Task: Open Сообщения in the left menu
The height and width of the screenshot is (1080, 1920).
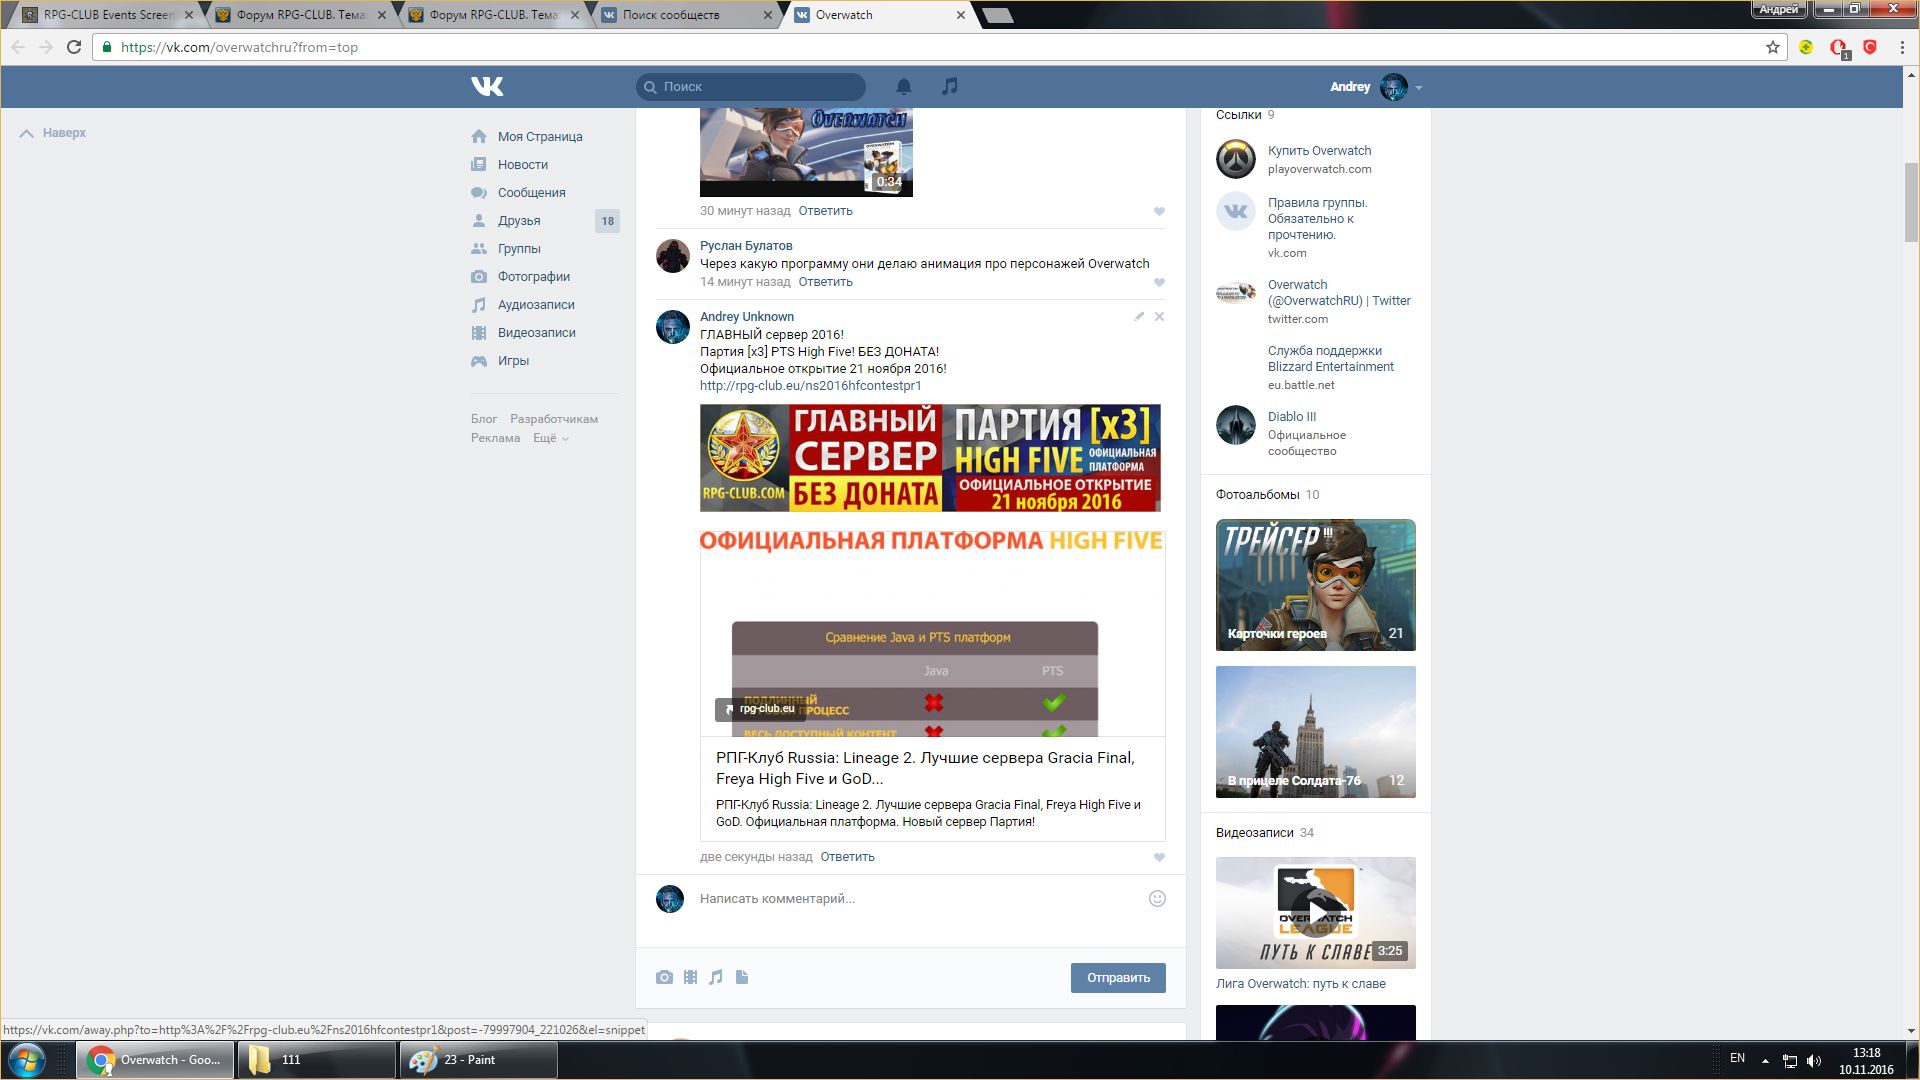Action: tap(531, 193)
